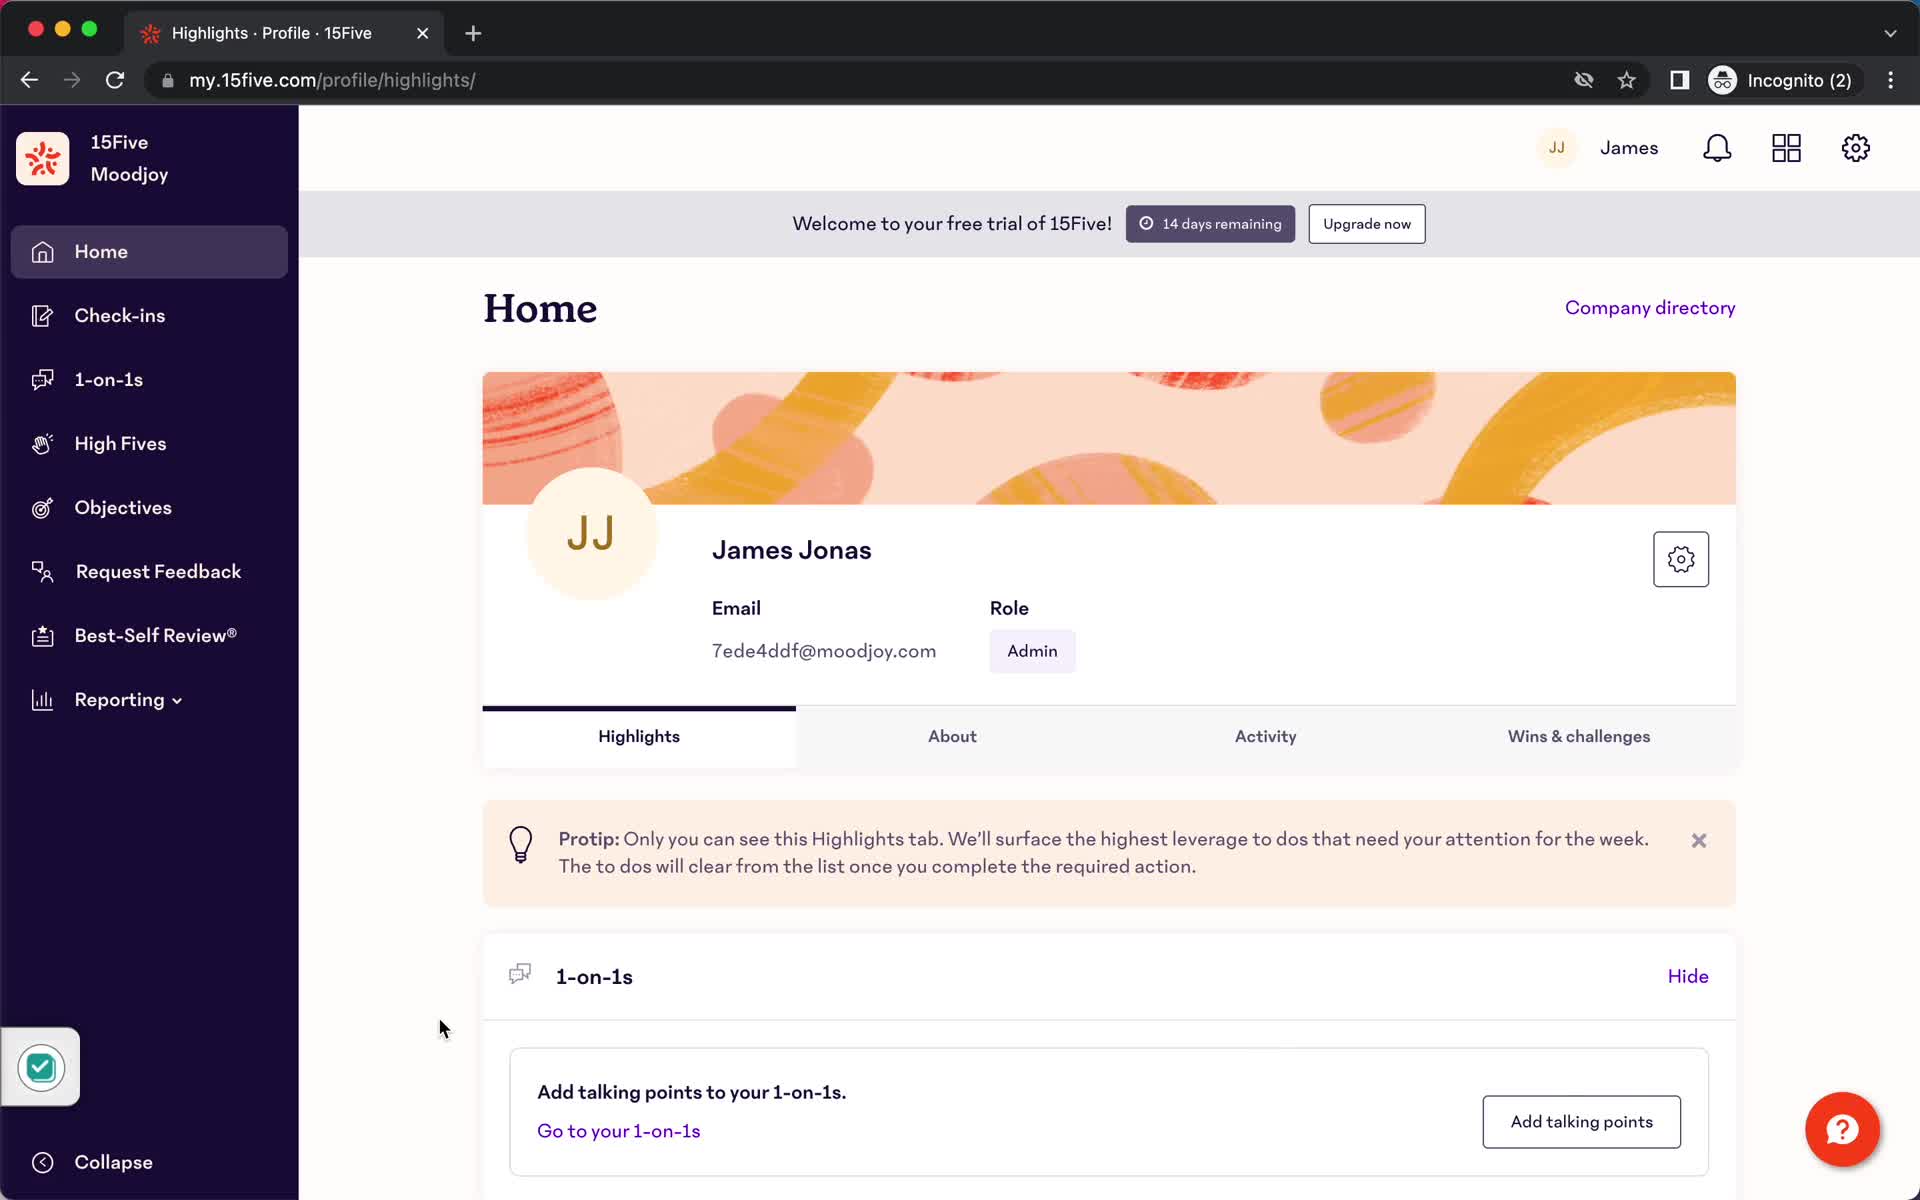Open the Objectives section

[x=123, y=507]
